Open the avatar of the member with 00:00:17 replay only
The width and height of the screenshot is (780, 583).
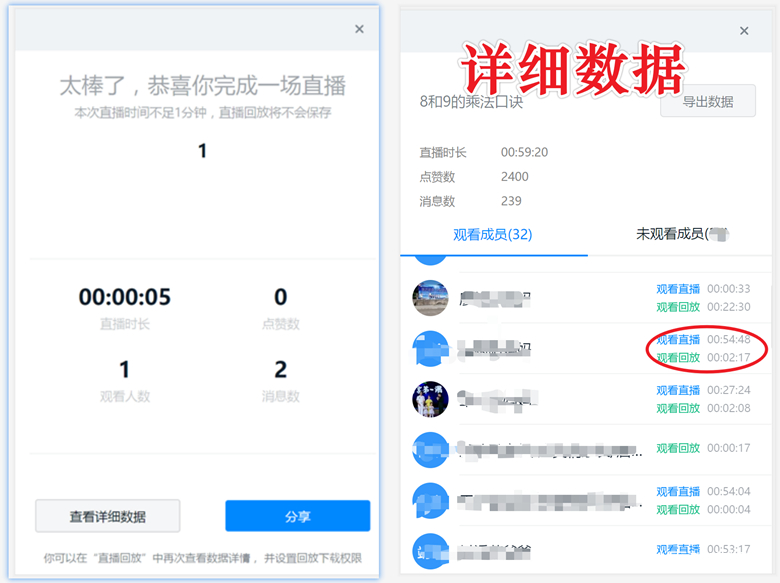tap(430, 450)
